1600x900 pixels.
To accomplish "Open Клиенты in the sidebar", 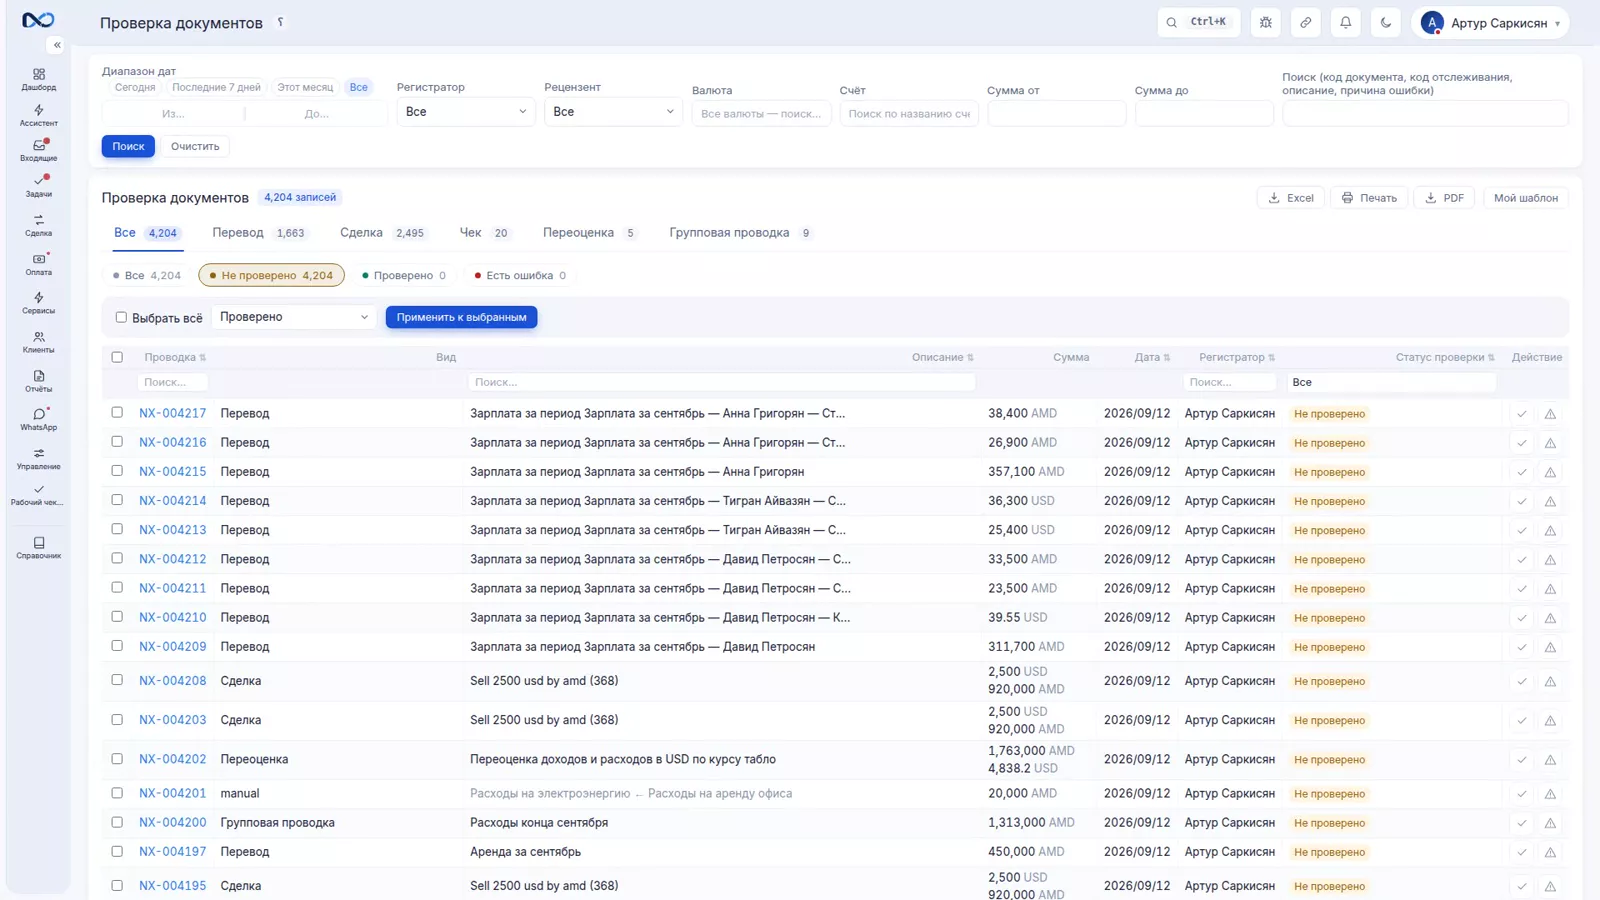I will pyautogui.click(x=38, y=342).
